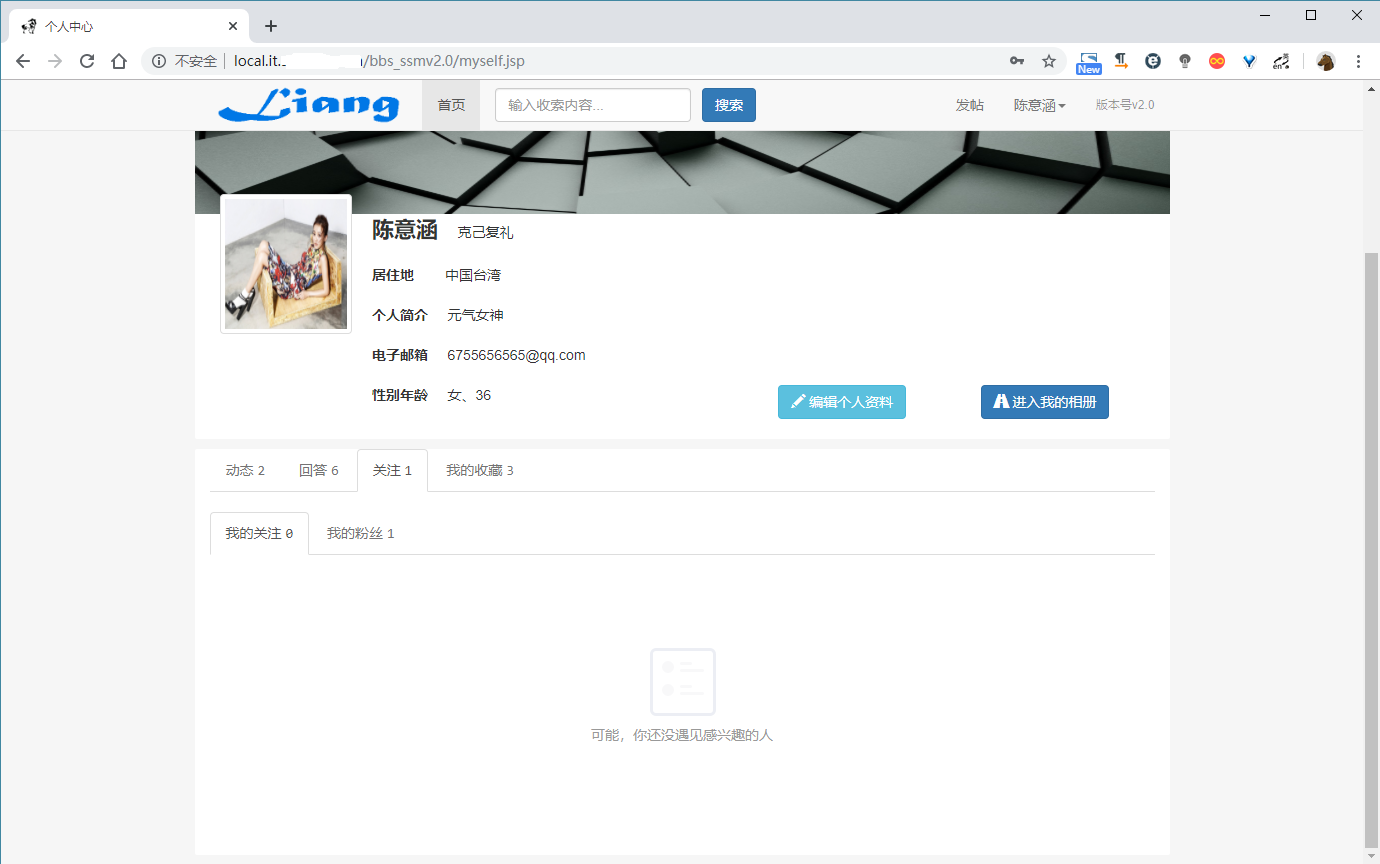Viewport: 1380px width, 864px height.
Task: Click the page vertical scrollbar thumb
Action: [1371, 550]
